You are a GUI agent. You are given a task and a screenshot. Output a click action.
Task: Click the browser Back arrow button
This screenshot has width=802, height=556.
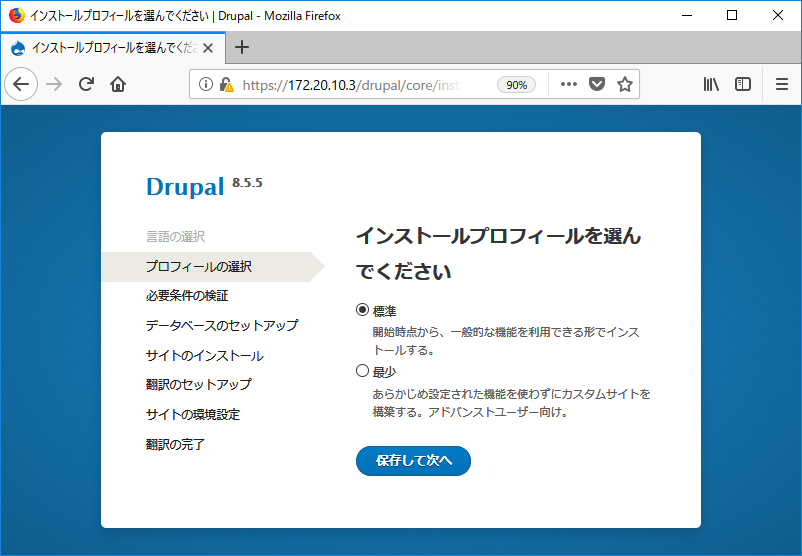click(21, 84)
